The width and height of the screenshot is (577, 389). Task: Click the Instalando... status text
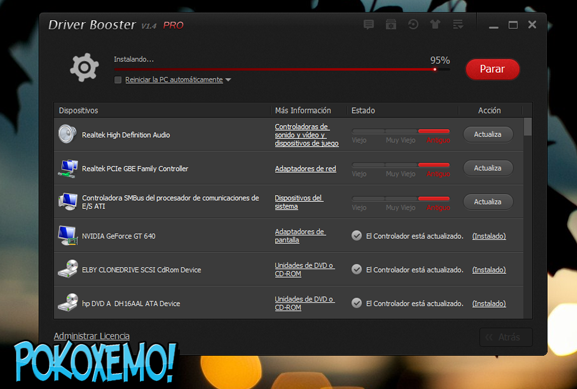[134, 59]
